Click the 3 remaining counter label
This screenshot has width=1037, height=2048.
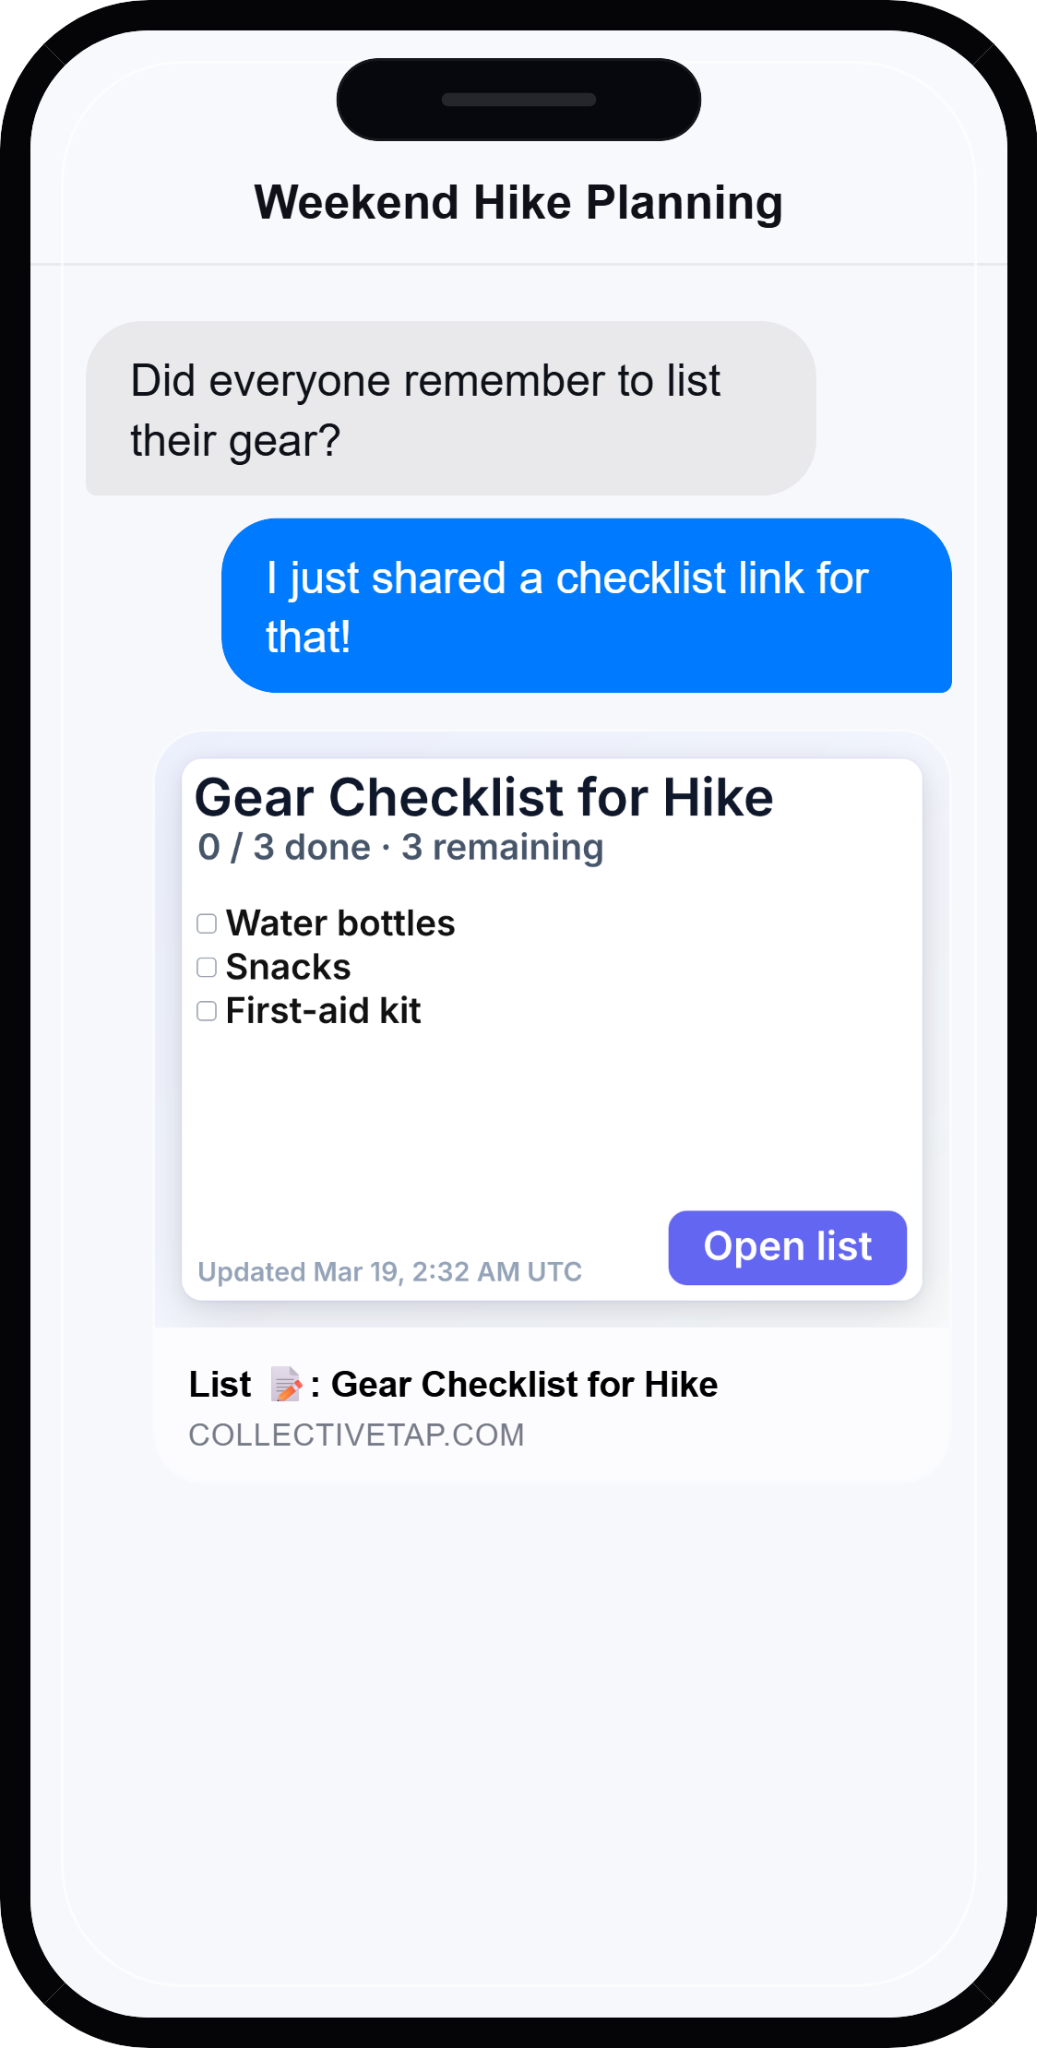tap(501, 846)
